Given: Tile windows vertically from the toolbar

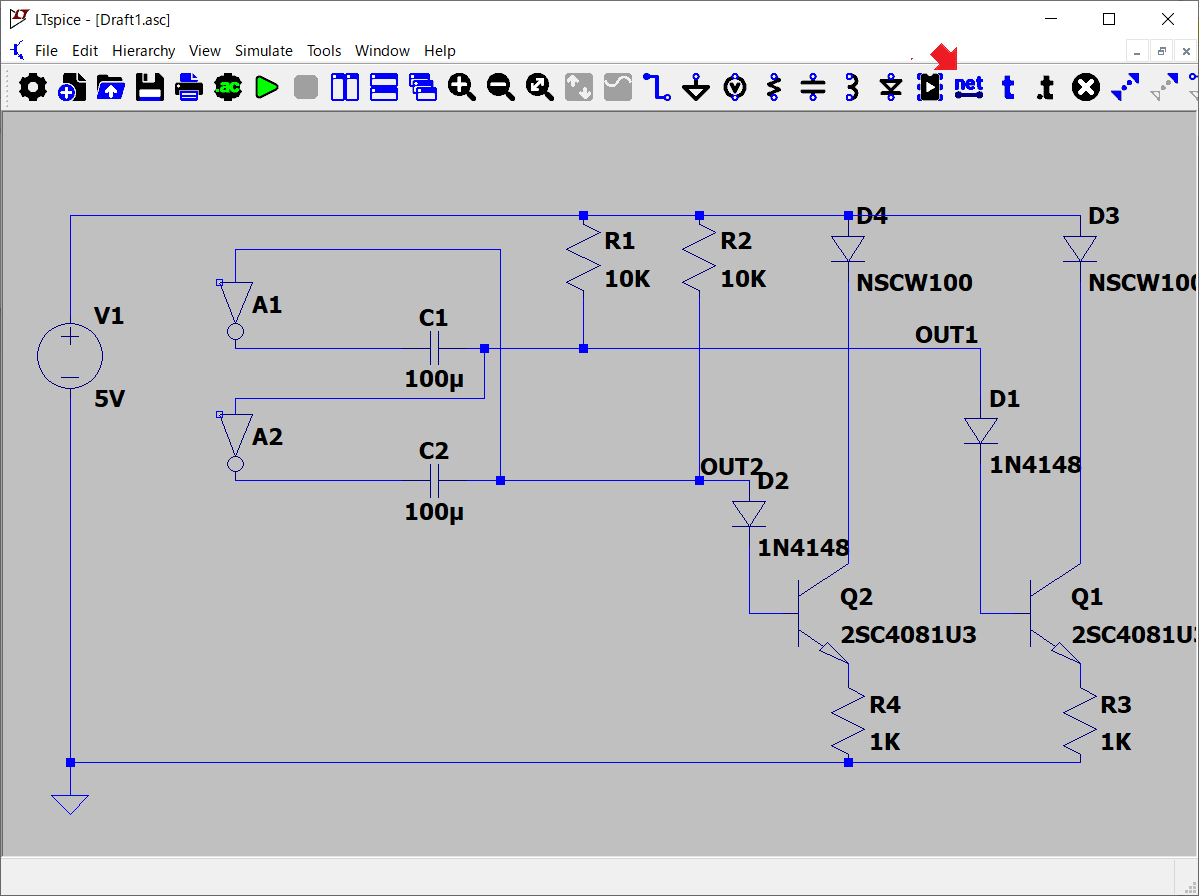Looking at the screenshot, I should tap(345, 88).
